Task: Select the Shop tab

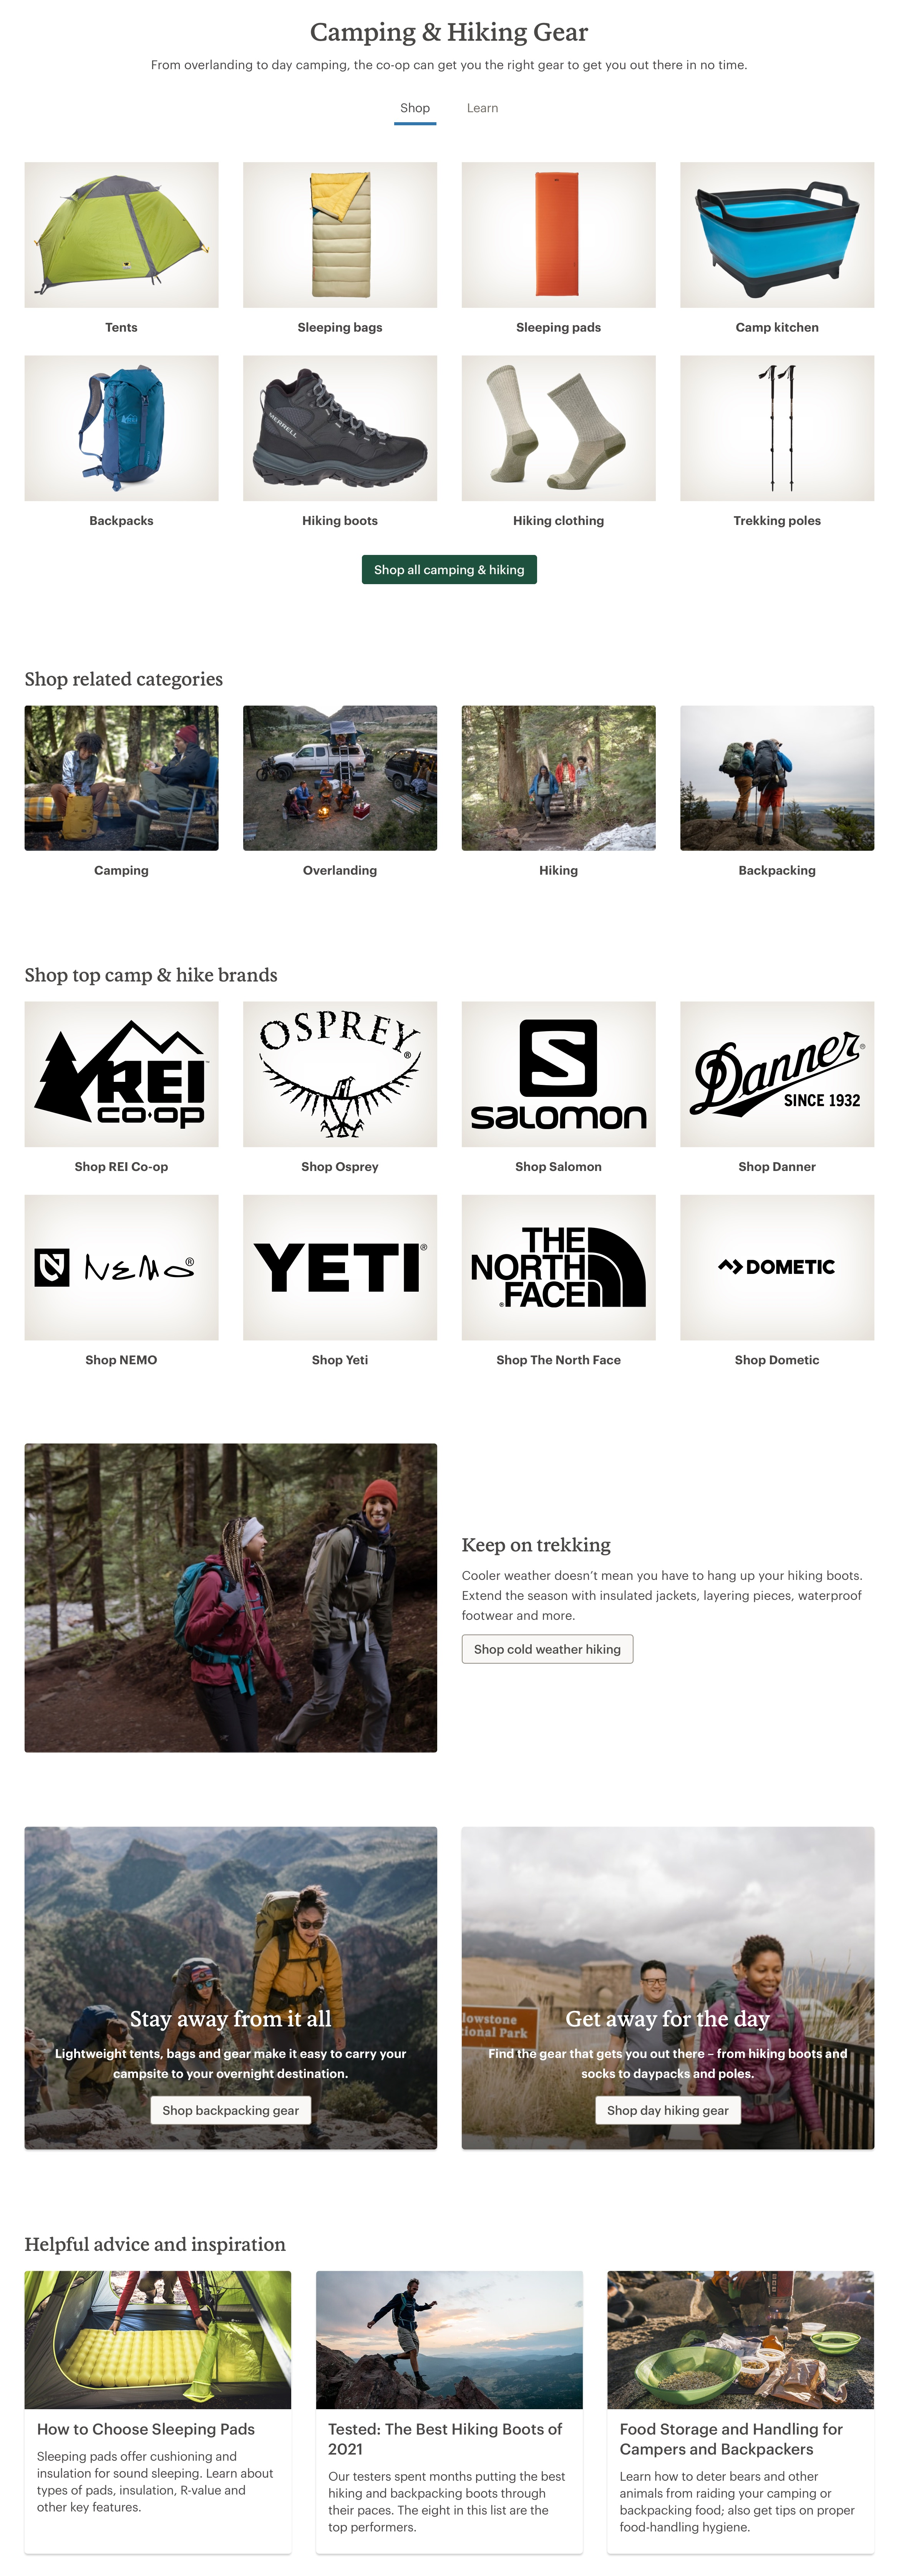Action: 415,108
